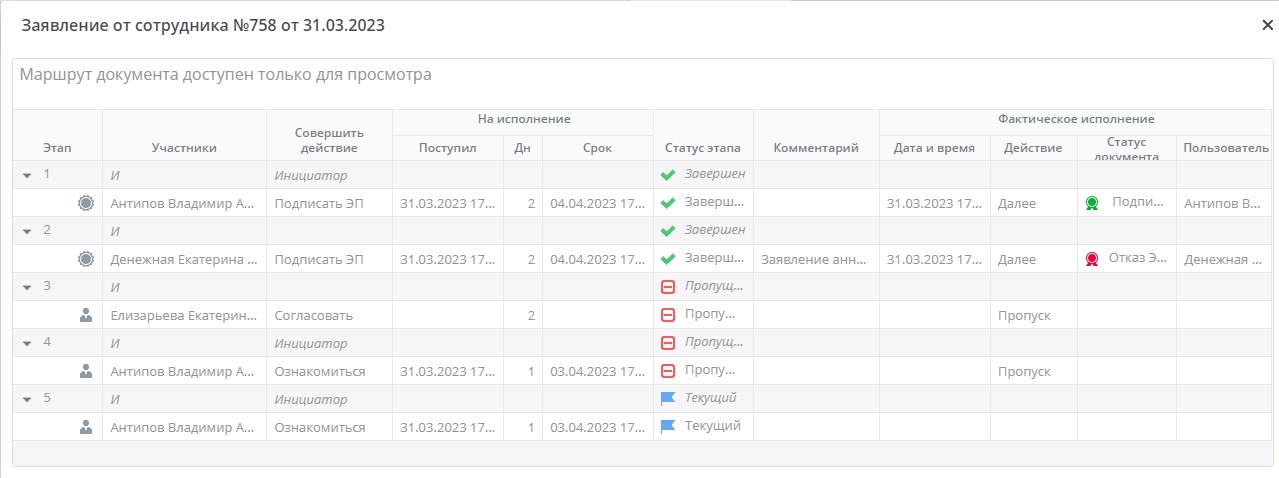Click the dialog title Заявление от сотрудника №758
The image size is (1279, 478).
pyautogui.click(x=203, y=26)
